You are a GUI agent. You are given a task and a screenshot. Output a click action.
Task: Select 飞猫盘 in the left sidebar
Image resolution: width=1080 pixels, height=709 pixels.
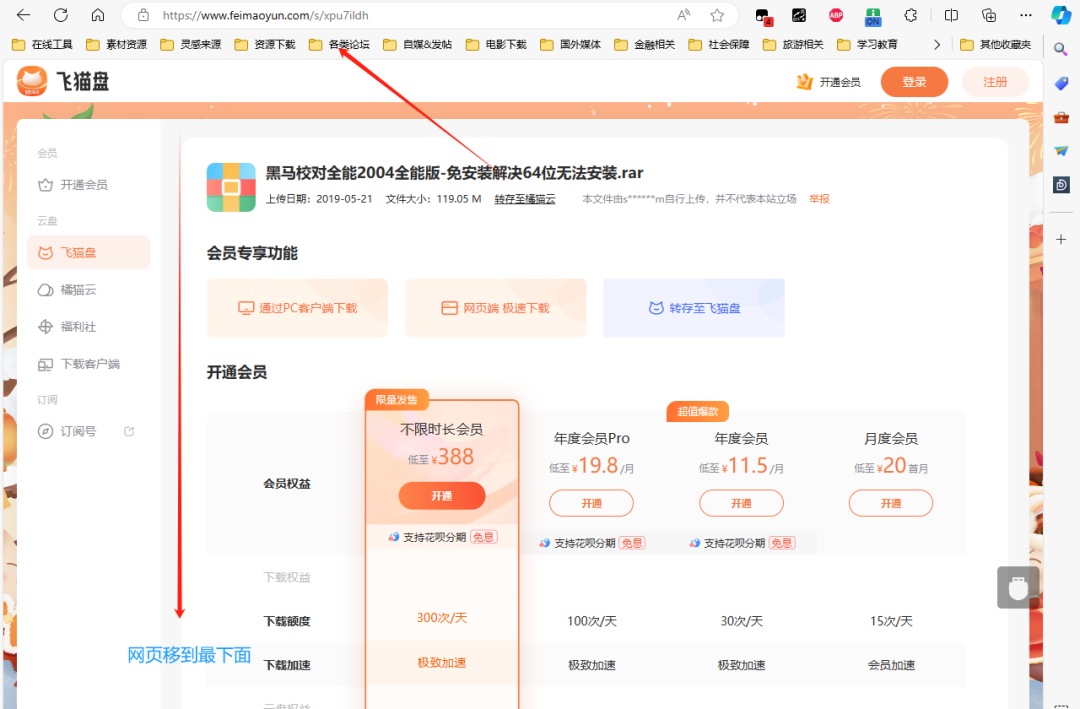[x=88, y=253]
